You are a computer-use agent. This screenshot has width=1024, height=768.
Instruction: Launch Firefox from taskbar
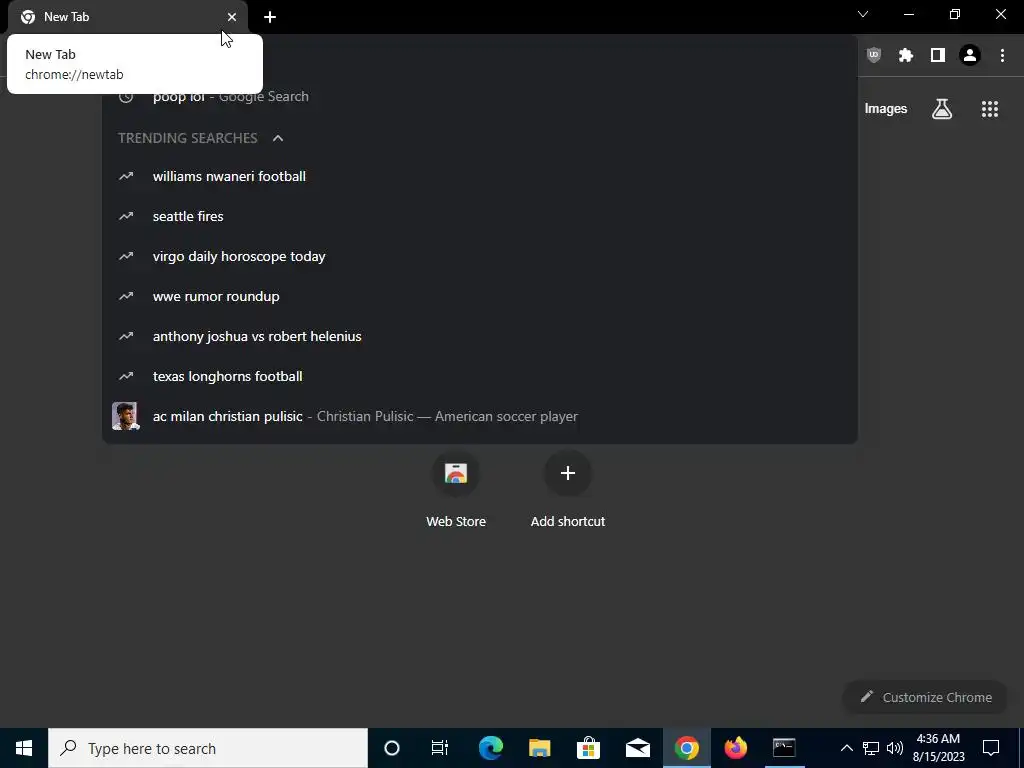tap(735, 748)
